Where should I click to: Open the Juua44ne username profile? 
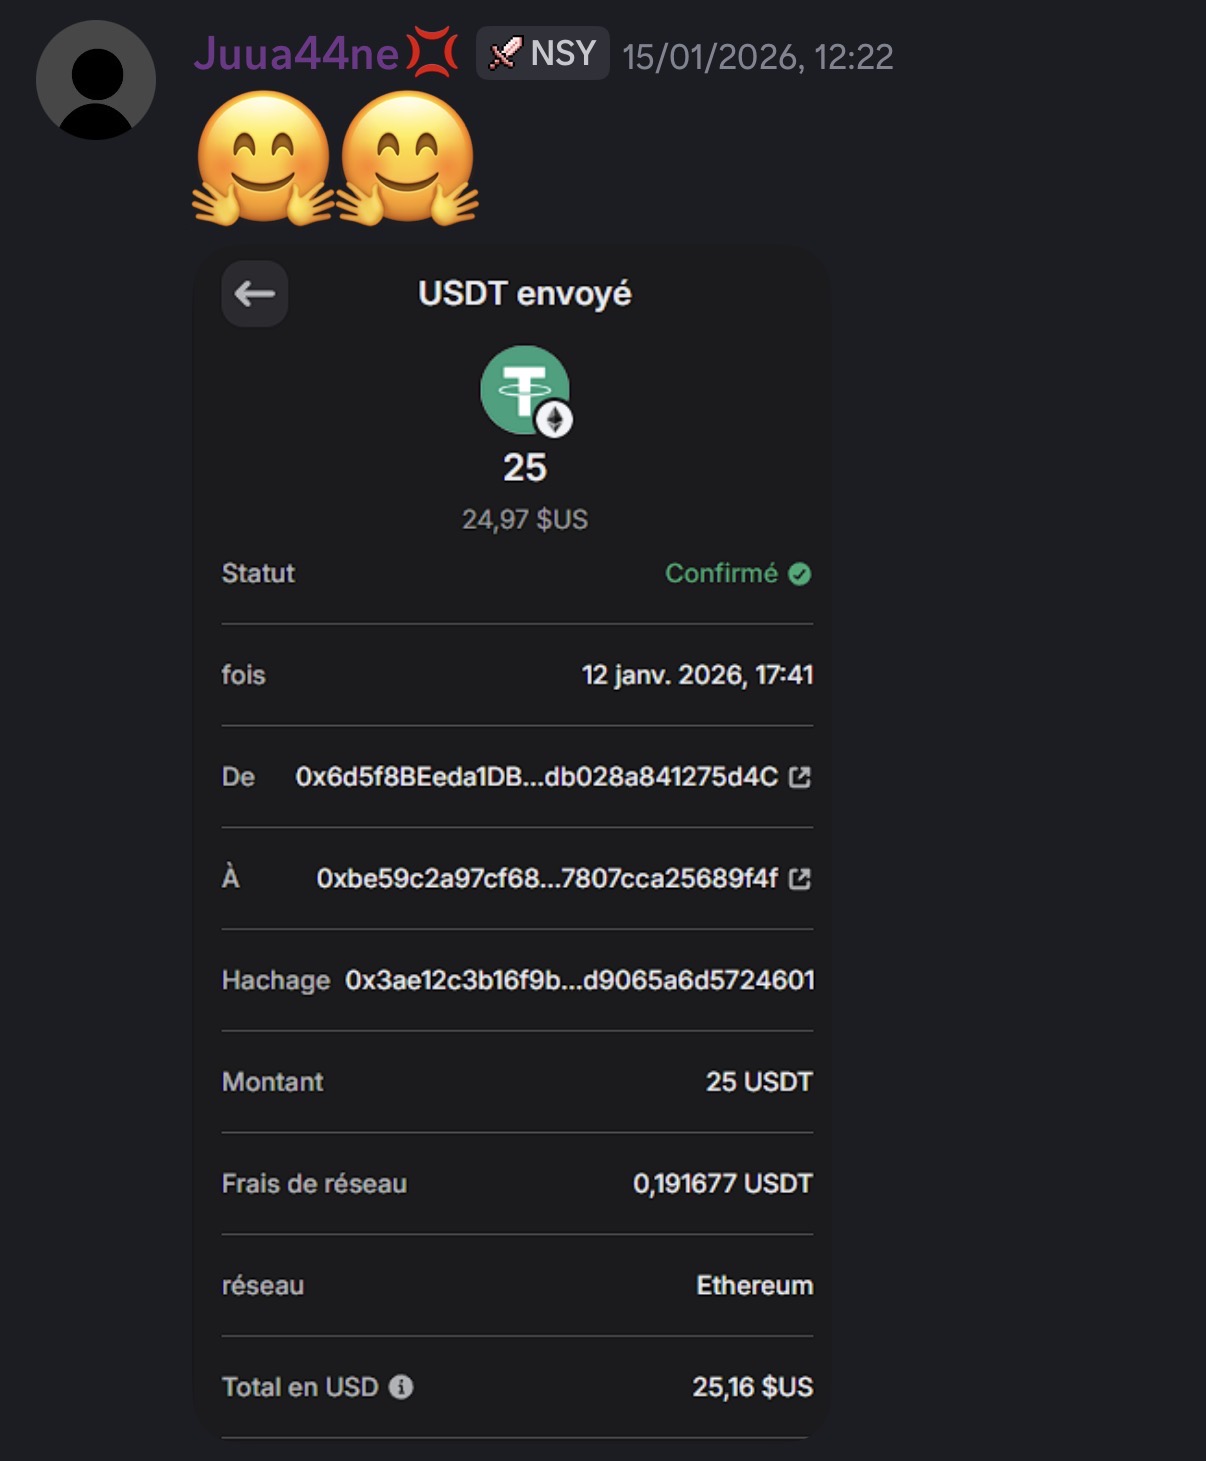(297, 53)
